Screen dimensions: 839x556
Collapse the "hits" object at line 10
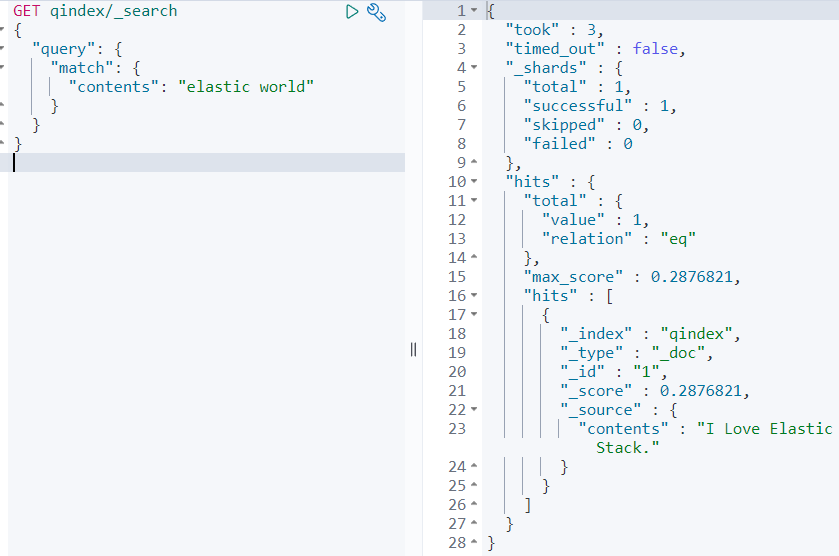click(x=474, y=182)
